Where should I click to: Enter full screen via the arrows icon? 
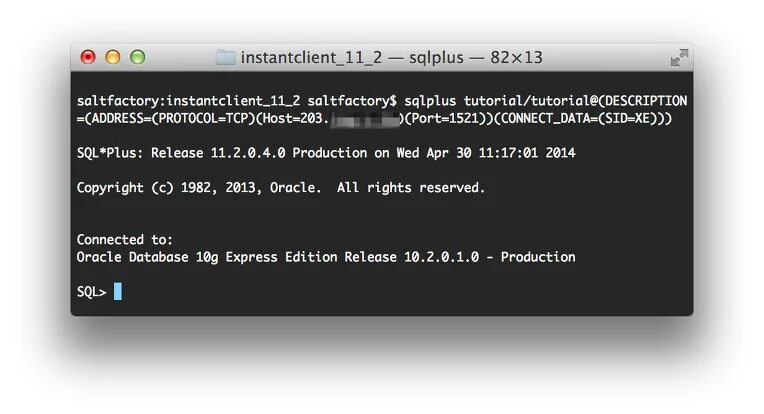coord(679,57)
